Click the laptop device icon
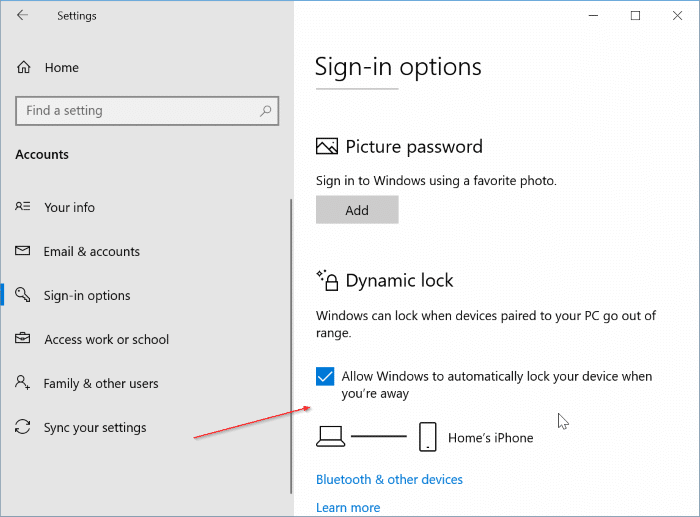The width and height of the screenshot is (700, 517). click(330, 437)
